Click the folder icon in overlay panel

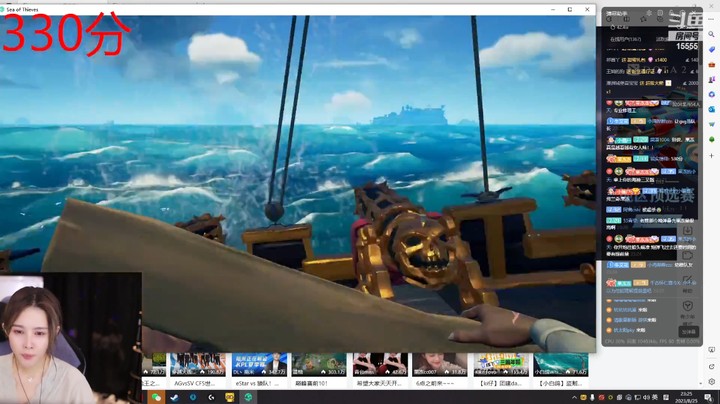coord(687,255)
